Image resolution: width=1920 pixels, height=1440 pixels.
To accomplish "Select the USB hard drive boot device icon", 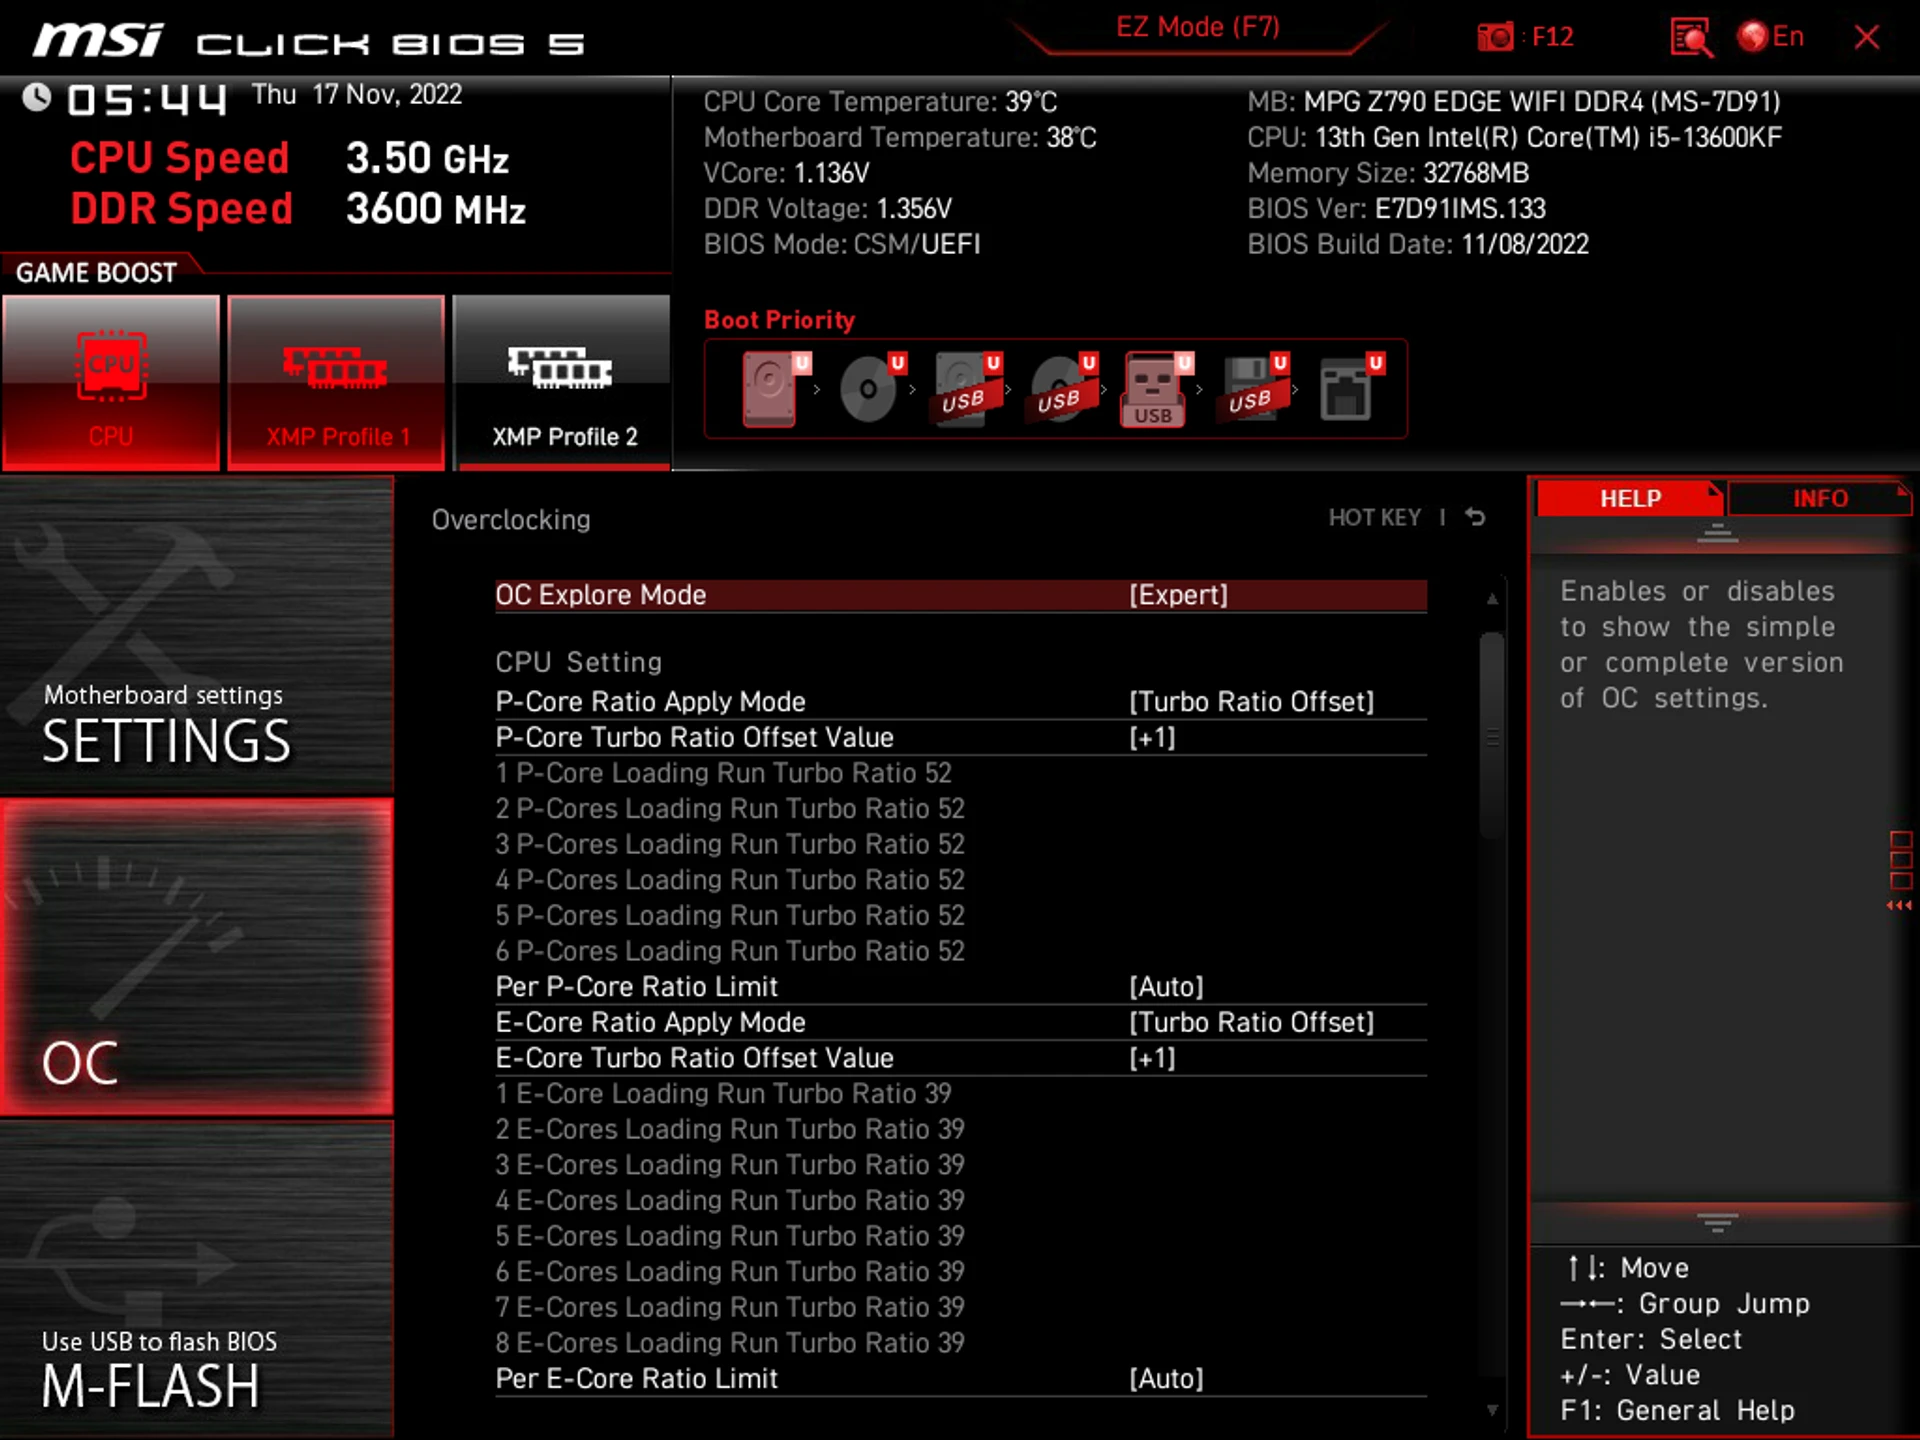I will 966,390.
